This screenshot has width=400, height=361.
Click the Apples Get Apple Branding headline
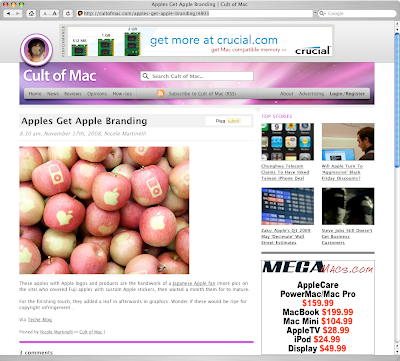(x=84, y=121)
